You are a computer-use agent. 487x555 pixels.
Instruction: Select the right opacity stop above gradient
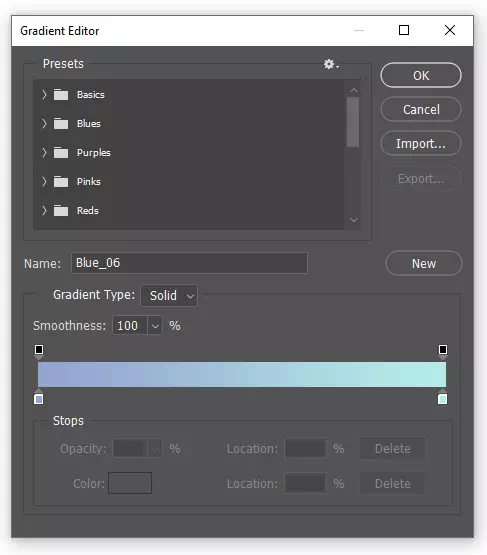[x=443, y=351]
